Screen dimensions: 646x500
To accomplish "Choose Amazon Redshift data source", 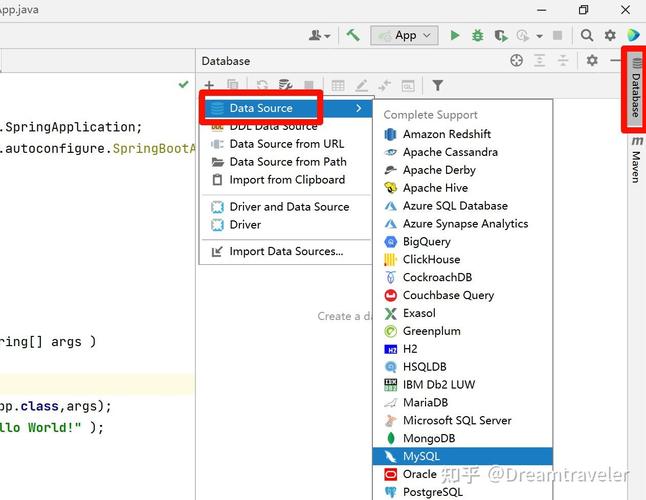I will 462,134.
